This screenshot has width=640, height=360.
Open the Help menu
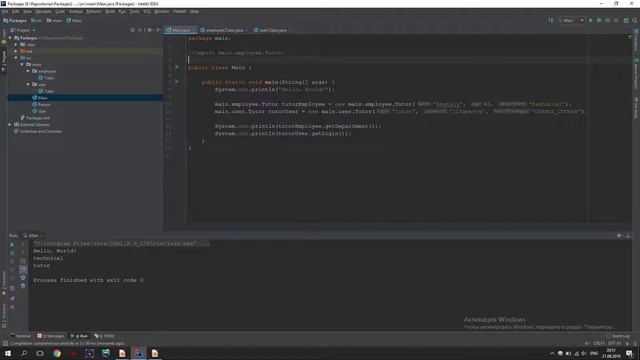pos(194,11)
